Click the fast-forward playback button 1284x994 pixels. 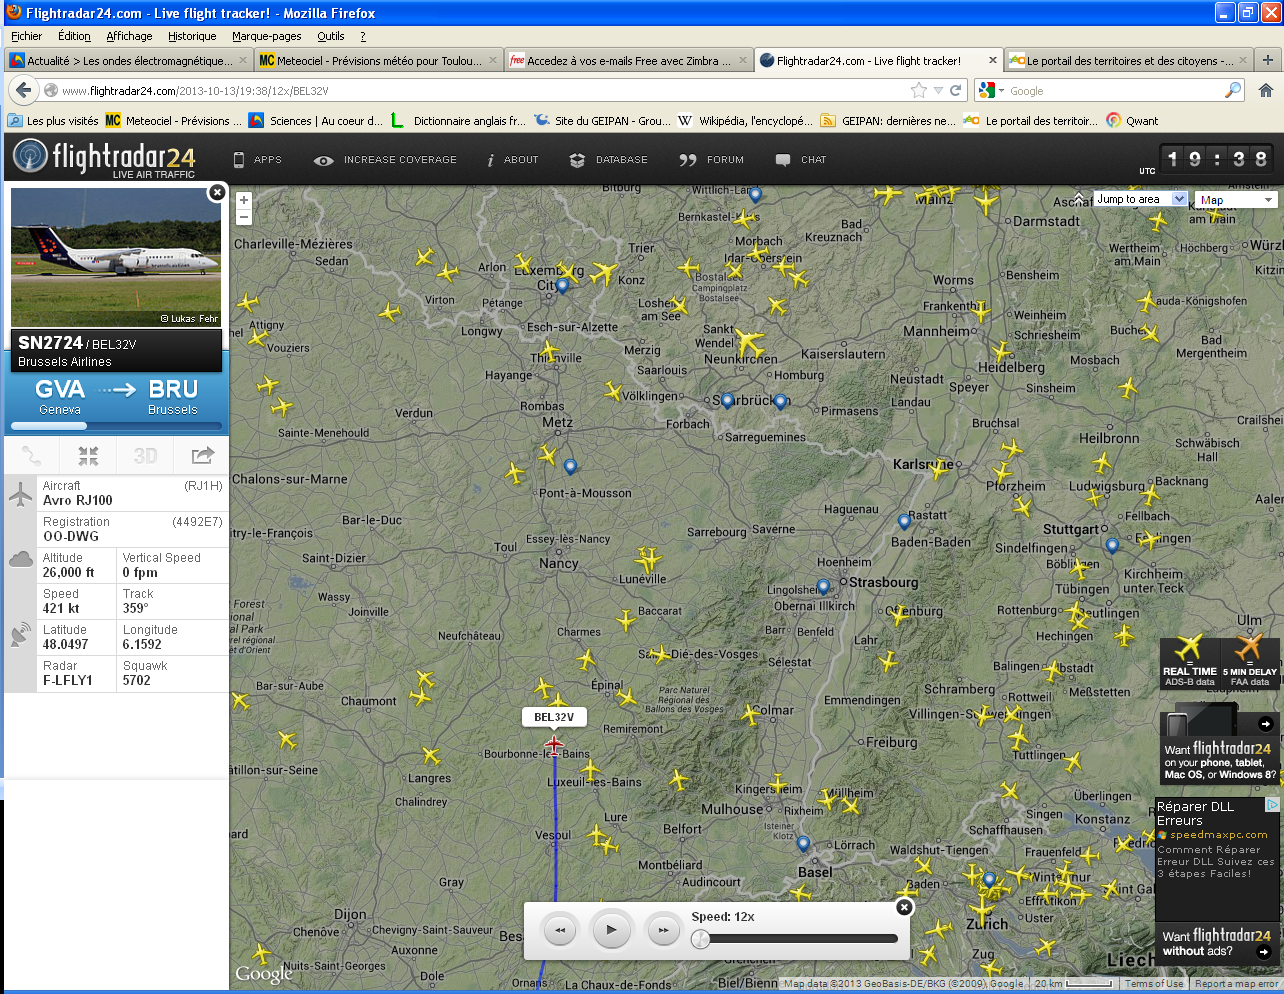pyautogui.click(x=663, y=930)
